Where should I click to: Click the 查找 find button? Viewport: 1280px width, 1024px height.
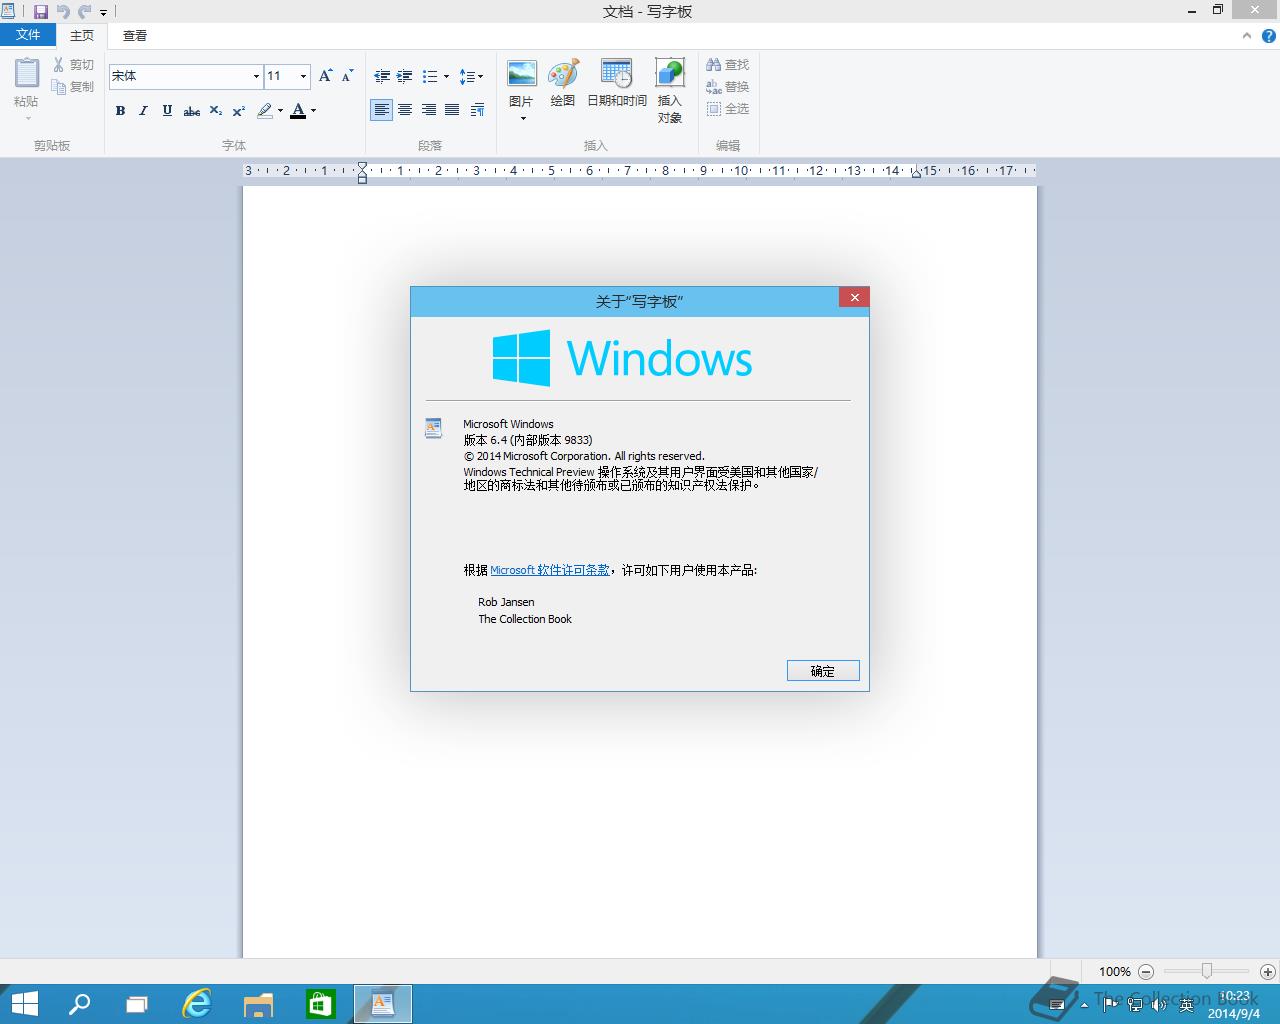[727, 65]
